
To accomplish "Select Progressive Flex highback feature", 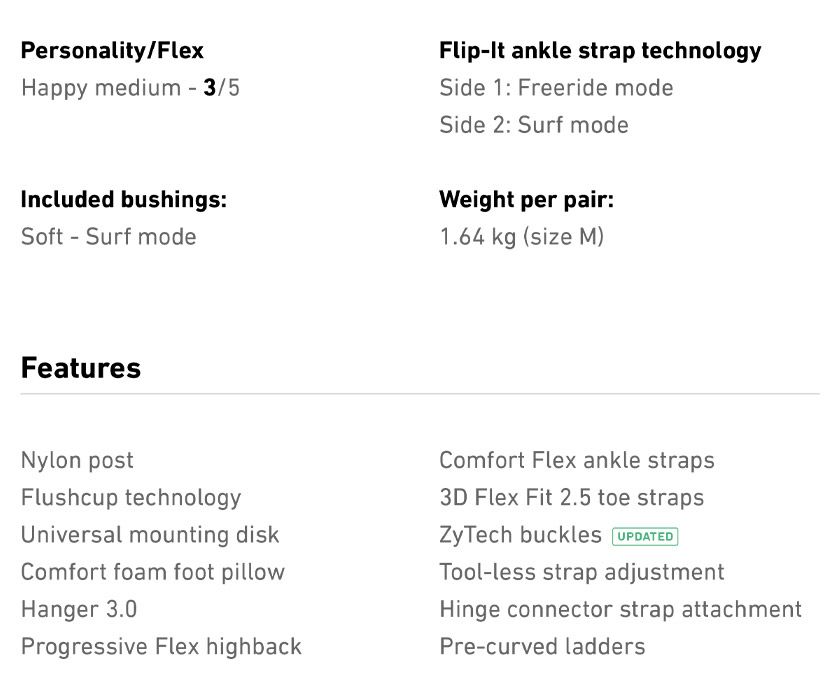I will (x=161, y=646).
